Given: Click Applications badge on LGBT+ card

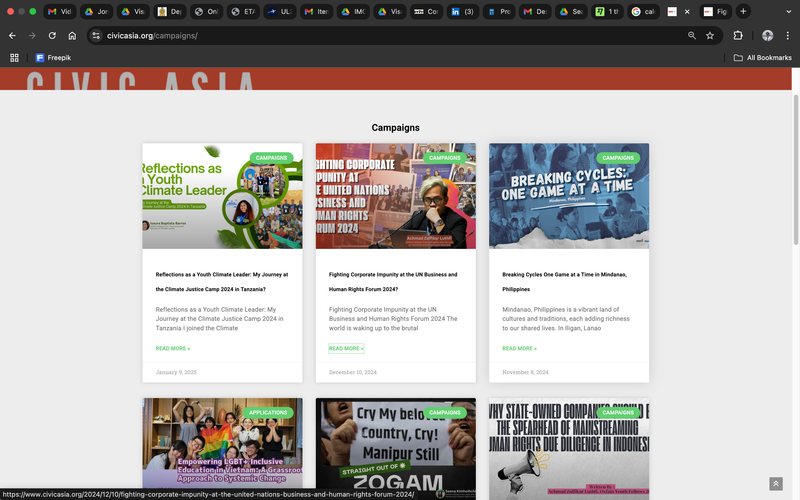Looking at the screenshot, I should tap(268, 412).
